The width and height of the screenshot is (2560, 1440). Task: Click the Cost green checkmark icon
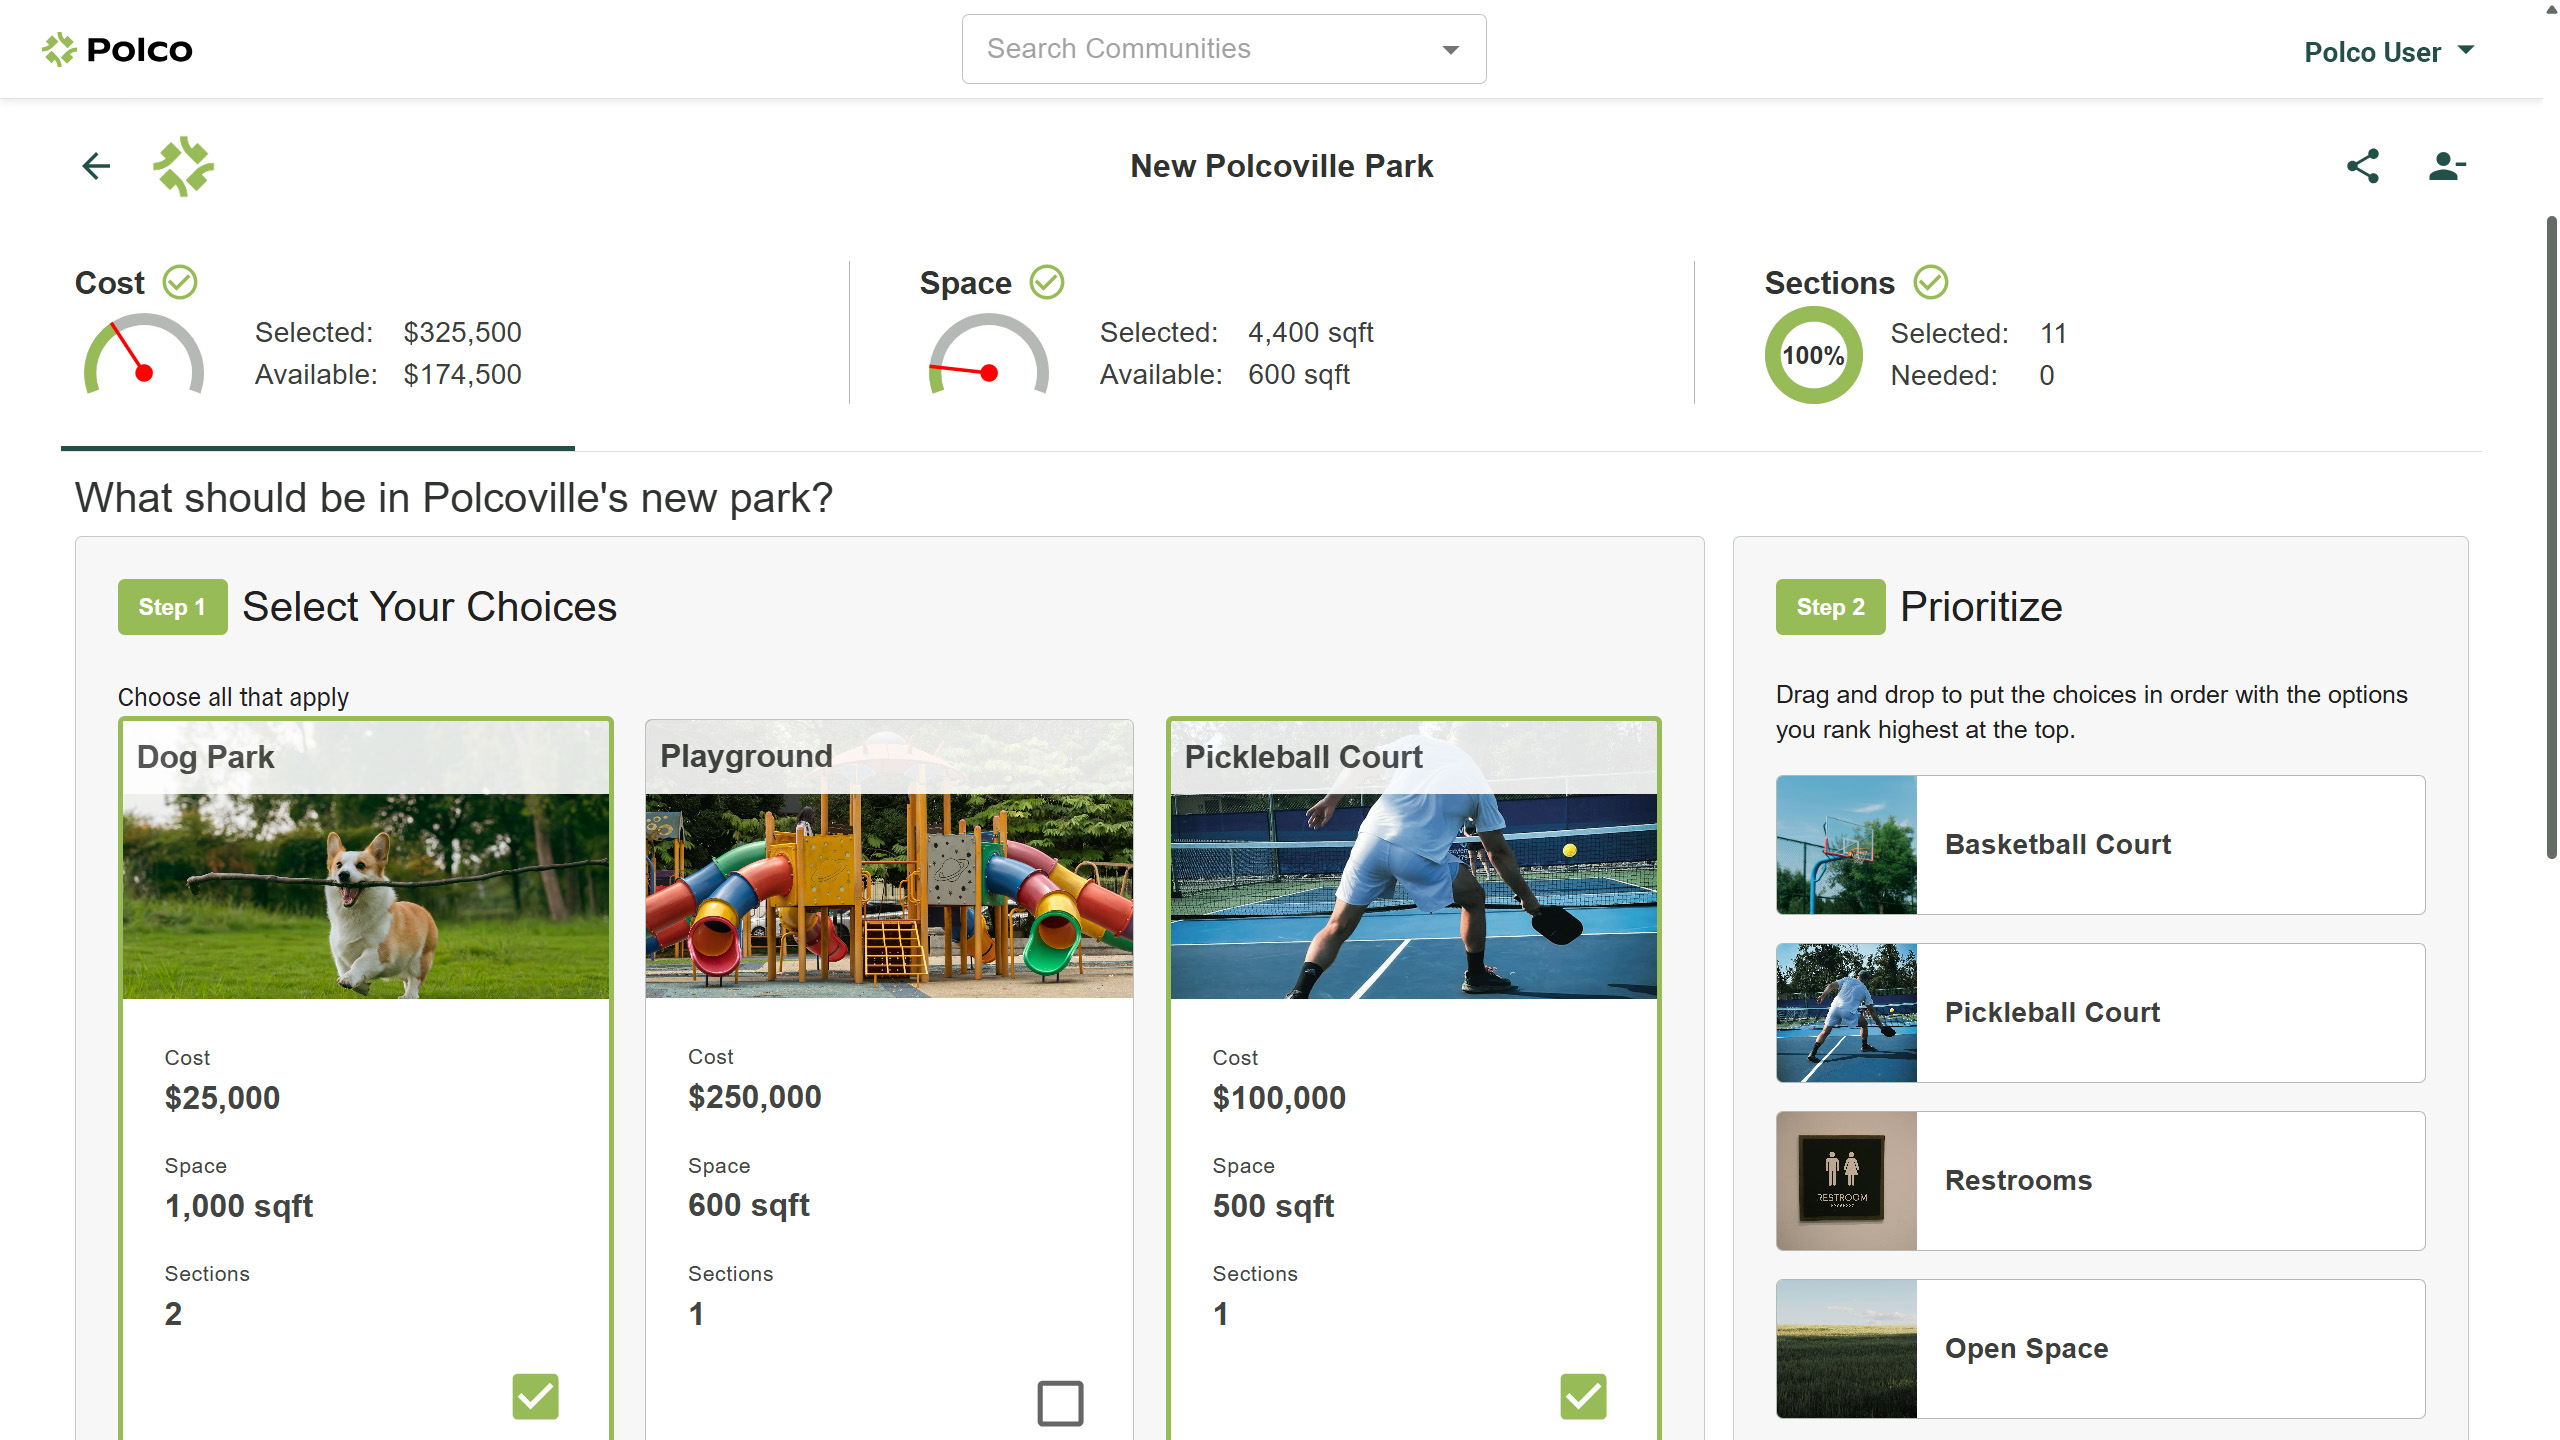(180, 283)
